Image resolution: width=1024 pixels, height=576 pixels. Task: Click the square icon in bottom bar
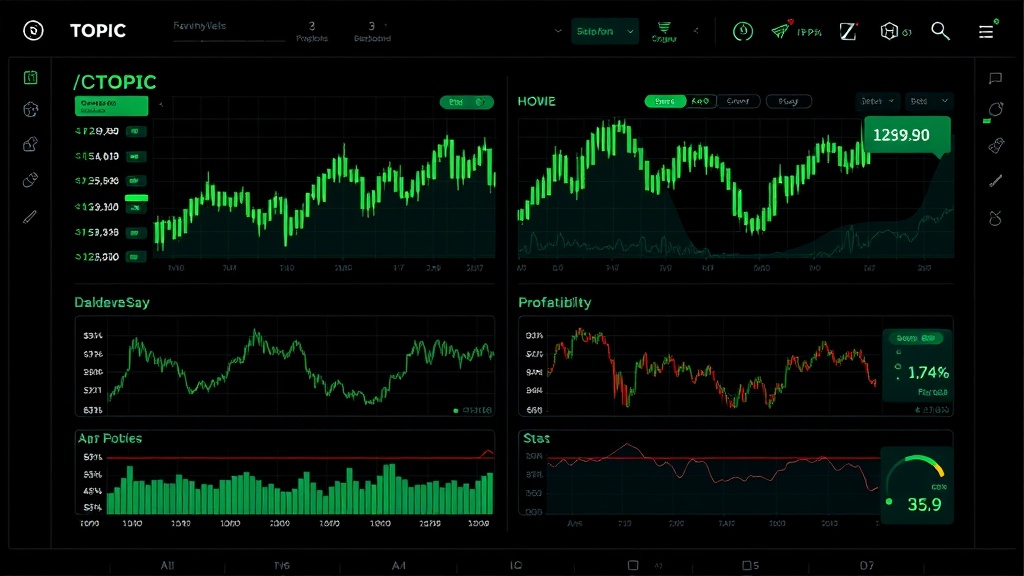pos(633,565)
